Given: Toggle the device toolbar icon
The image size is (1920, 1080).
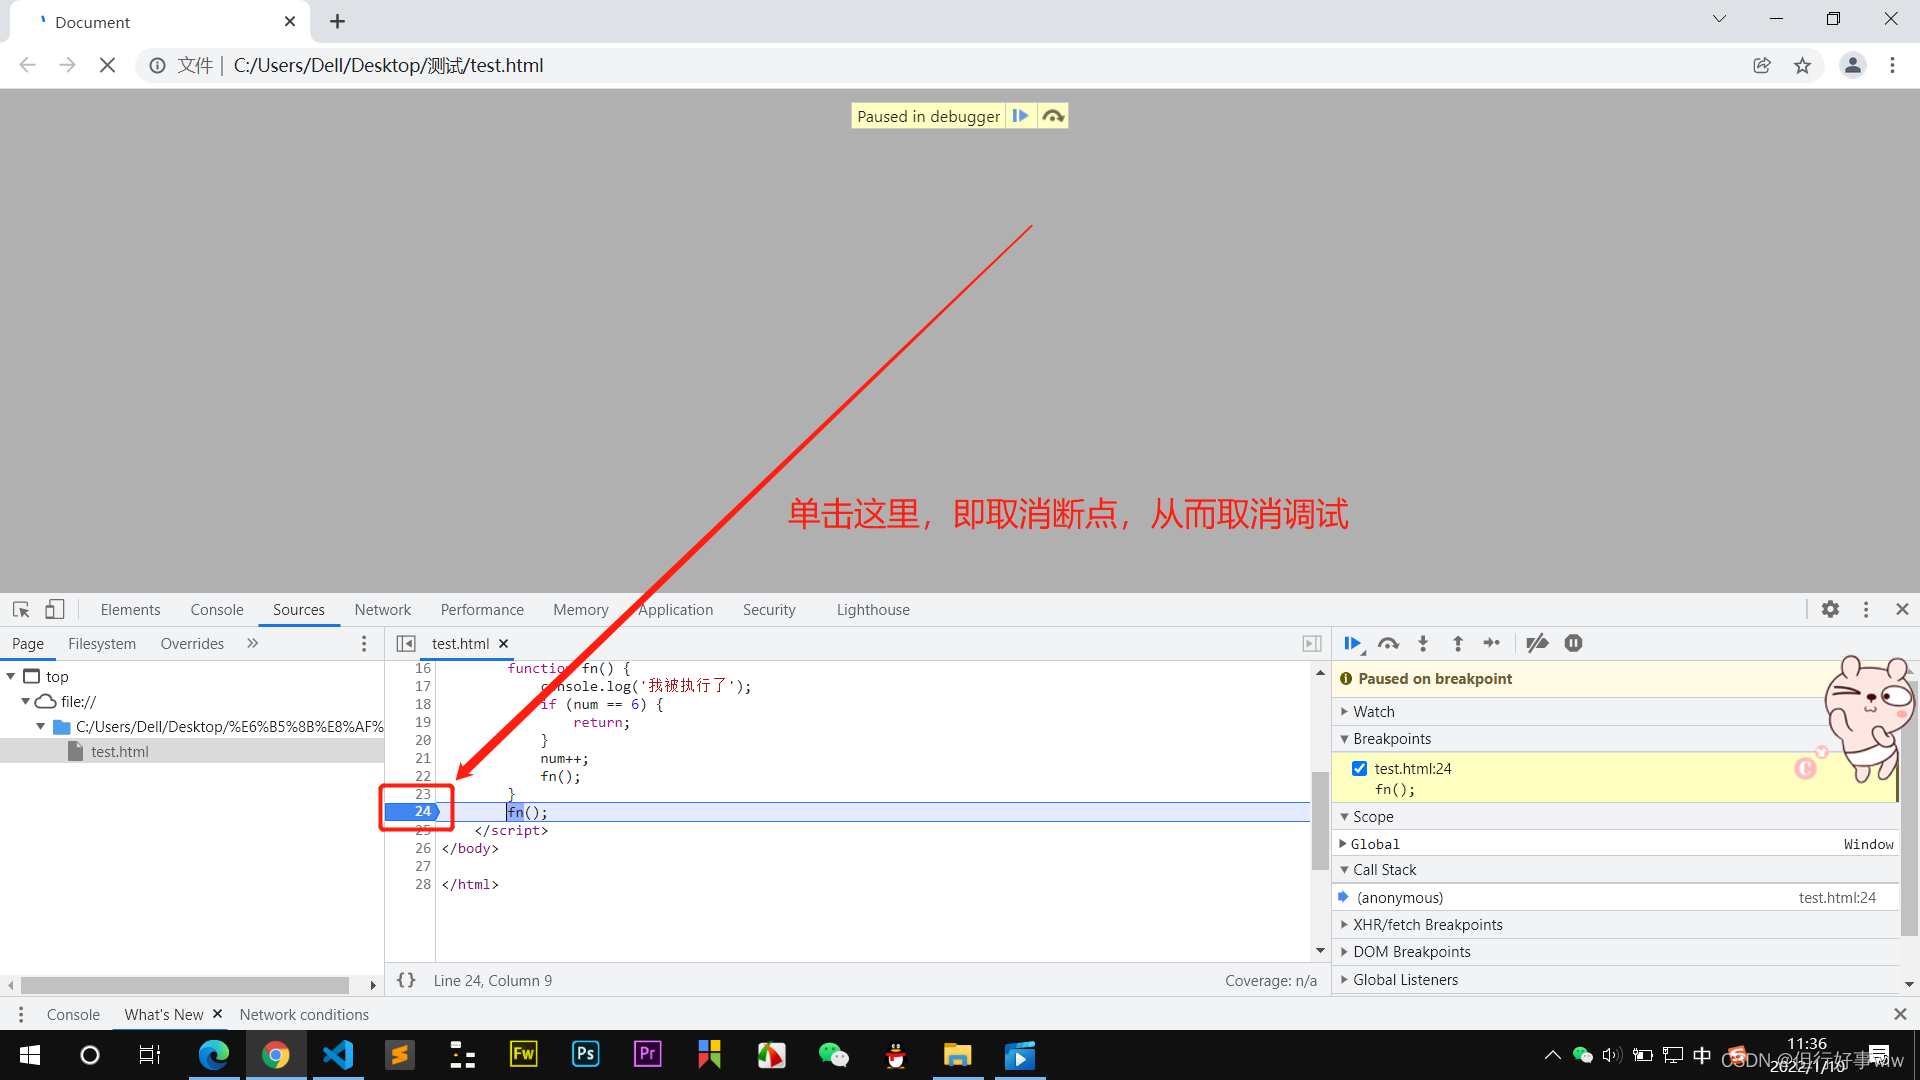Looking at the screenshot, I should tap(55, 609).
